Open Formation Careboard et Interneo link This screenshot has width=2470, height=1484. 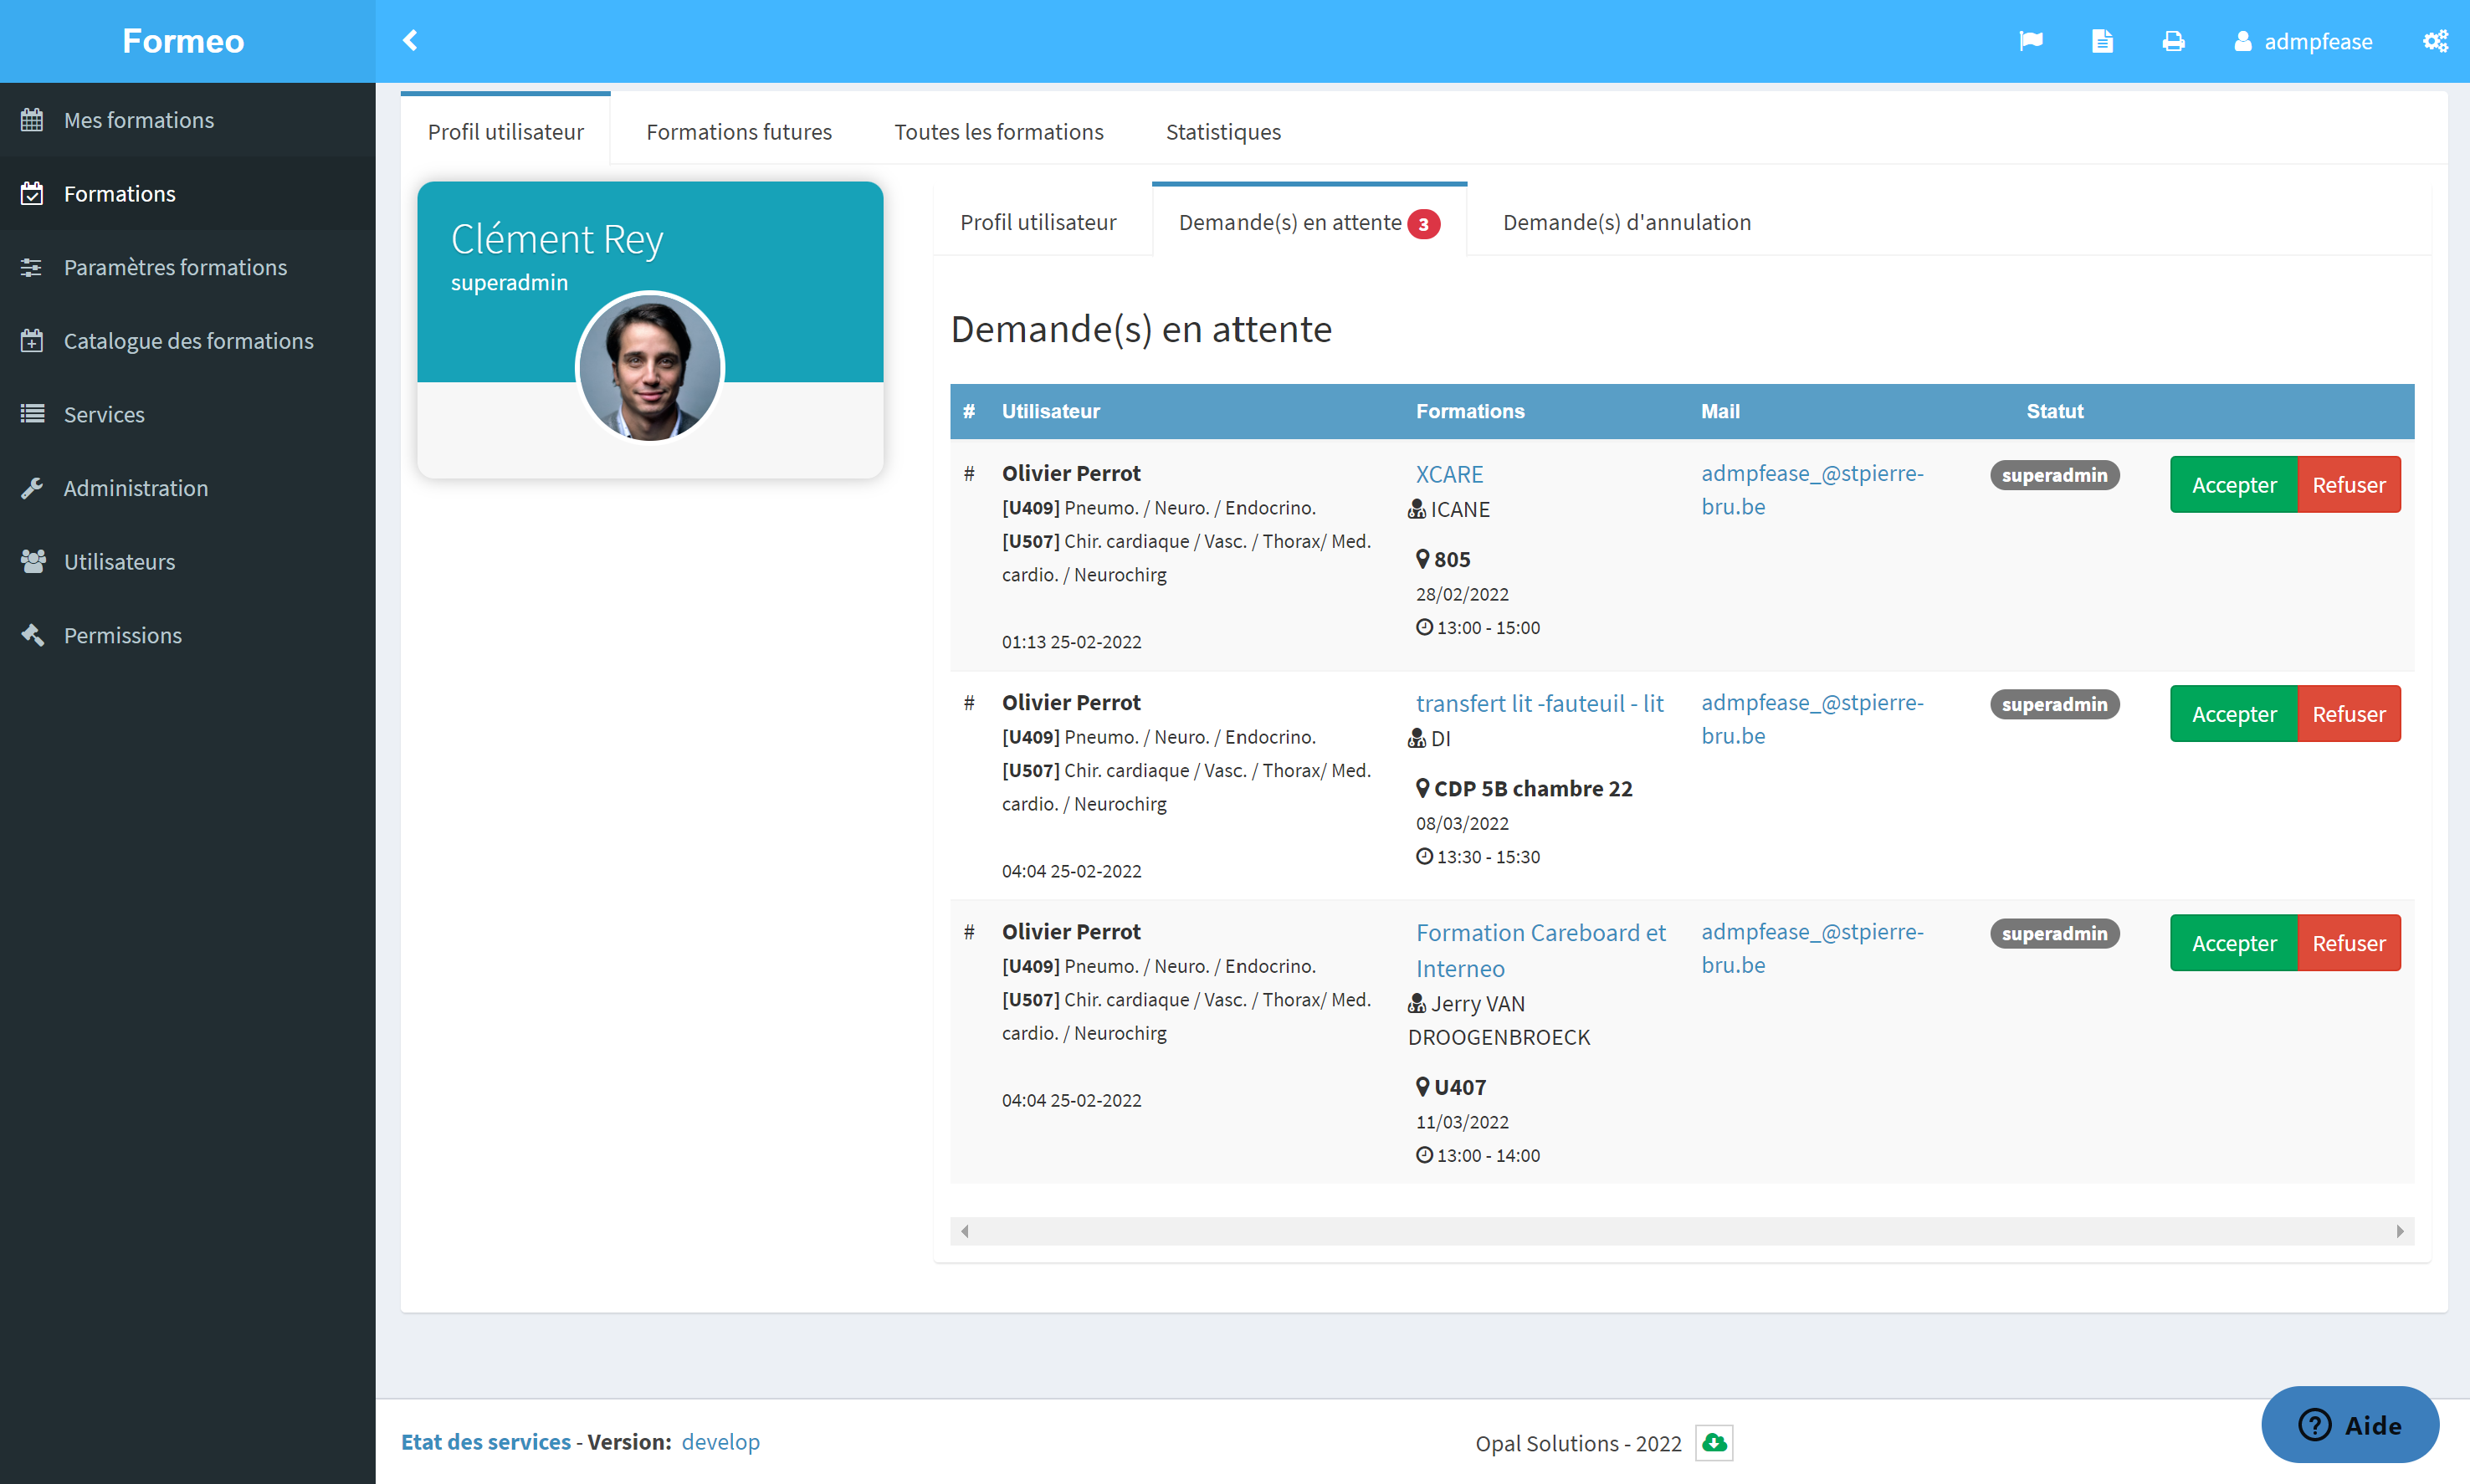click(1540, 950)
